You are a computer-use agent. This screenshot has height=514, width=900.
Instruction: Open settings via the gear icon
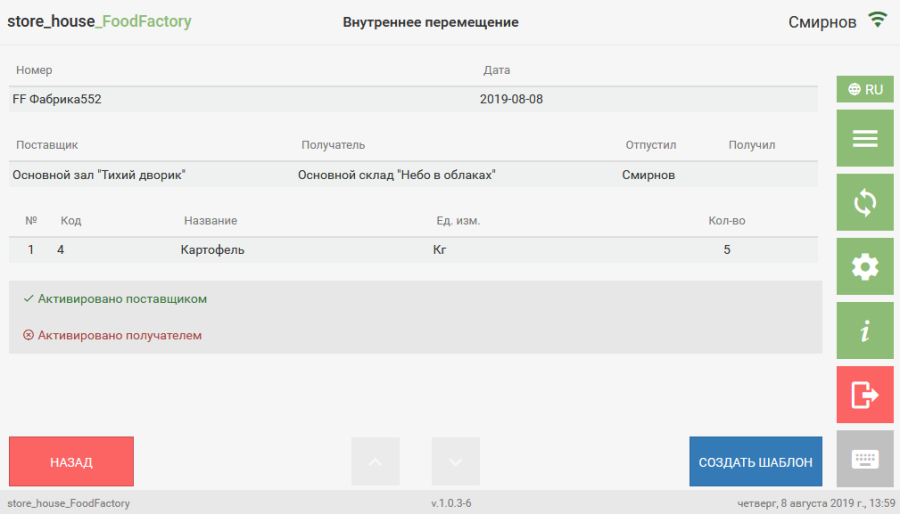click(864, 266)
